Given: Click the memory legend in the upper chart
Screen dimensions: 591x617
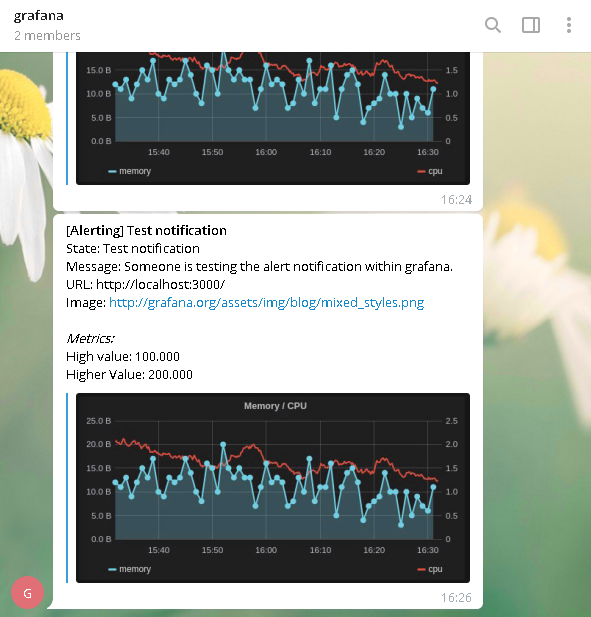Looking at the screenshot, I should tap(129, 171).
